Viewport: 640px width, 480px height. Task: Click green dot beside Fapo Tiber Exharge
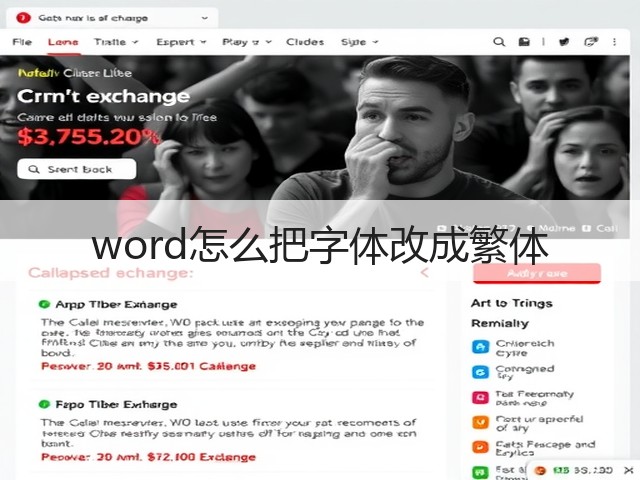[x=44, y=404]
